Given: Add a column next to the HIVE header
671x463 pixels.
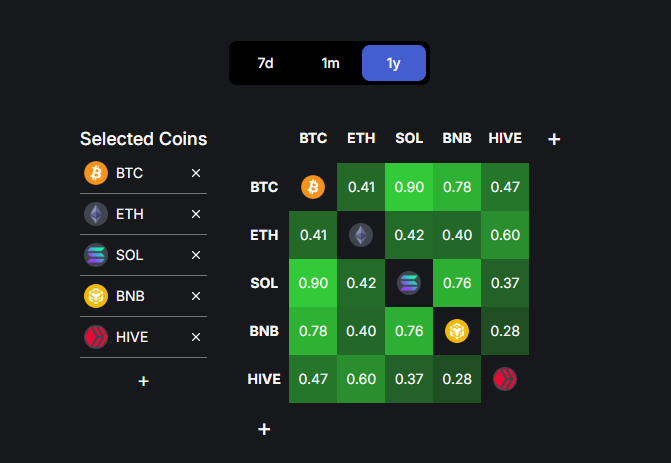Looking at the screenshot, I should coord(554,139).
